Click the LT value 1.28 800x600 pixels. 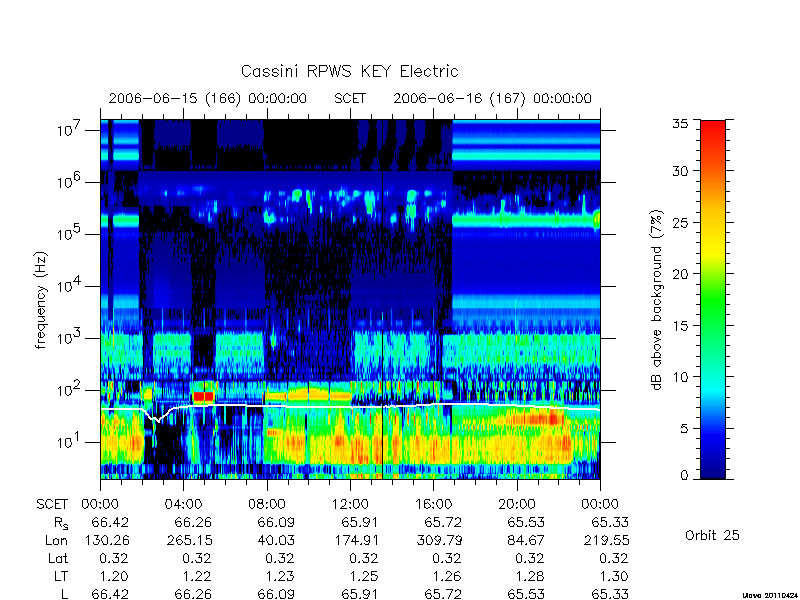coord(529,576)
